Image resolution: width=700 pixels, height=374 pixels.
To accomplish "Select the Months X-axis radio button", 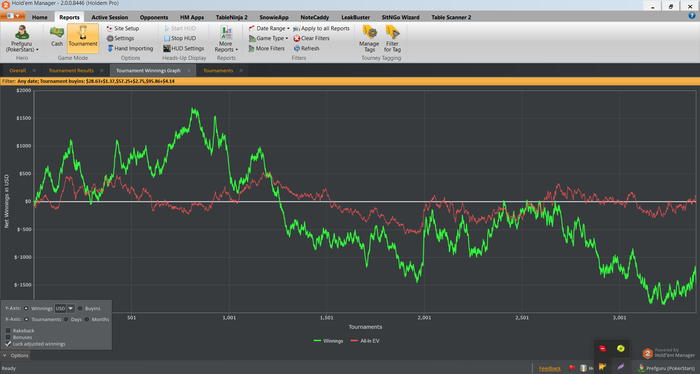I will pyautogui.click(x=87, y=319).
